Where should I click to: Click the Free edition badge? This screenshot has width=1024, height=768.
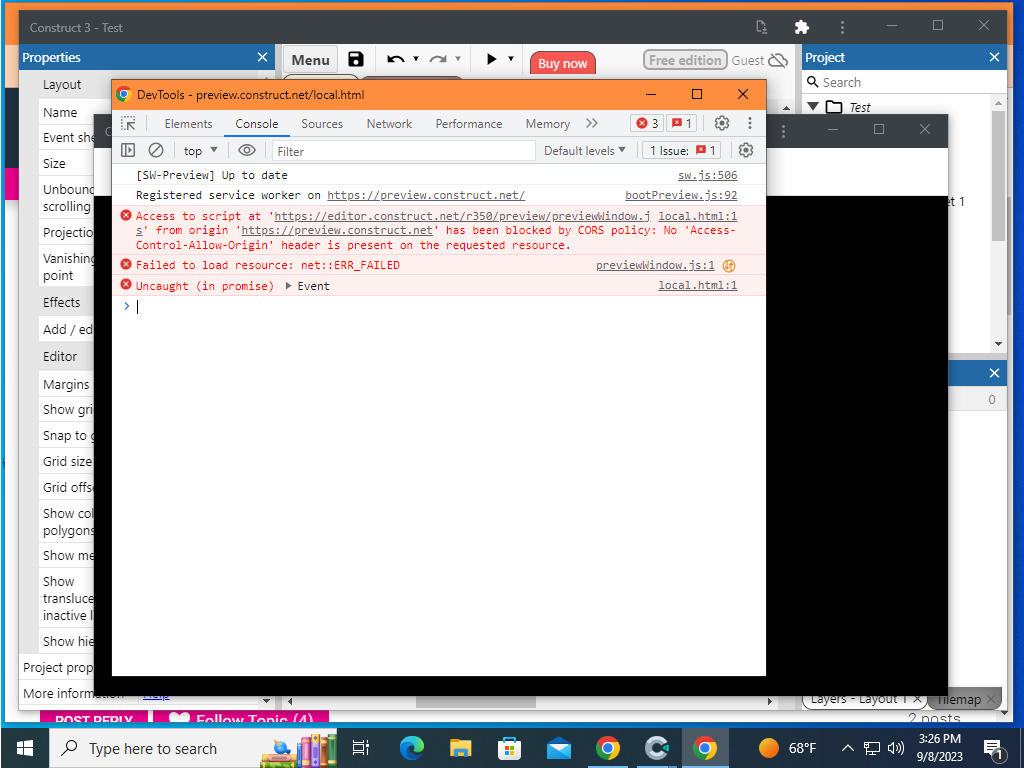click(685, 60)
